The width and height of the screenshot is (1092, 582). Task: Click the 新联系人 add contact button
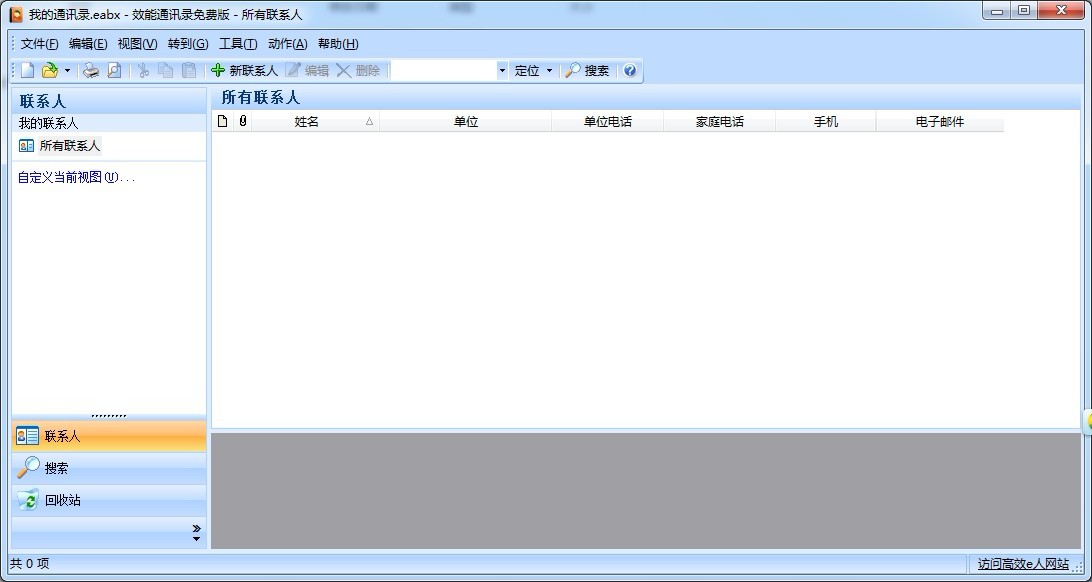[x=244, y=70]
